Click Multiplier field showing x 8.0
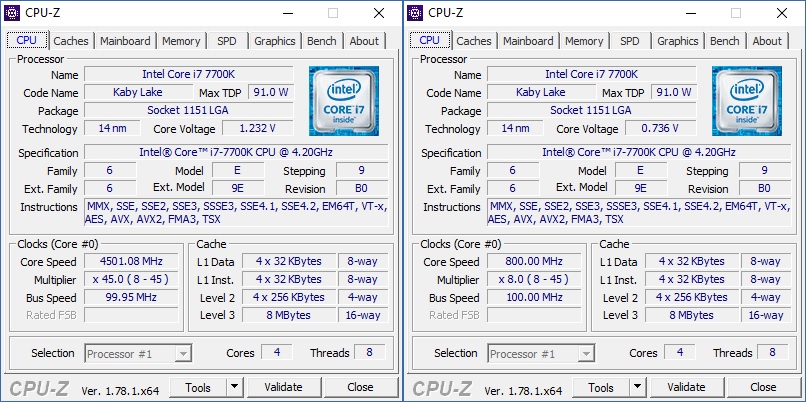 coord(534,280)
